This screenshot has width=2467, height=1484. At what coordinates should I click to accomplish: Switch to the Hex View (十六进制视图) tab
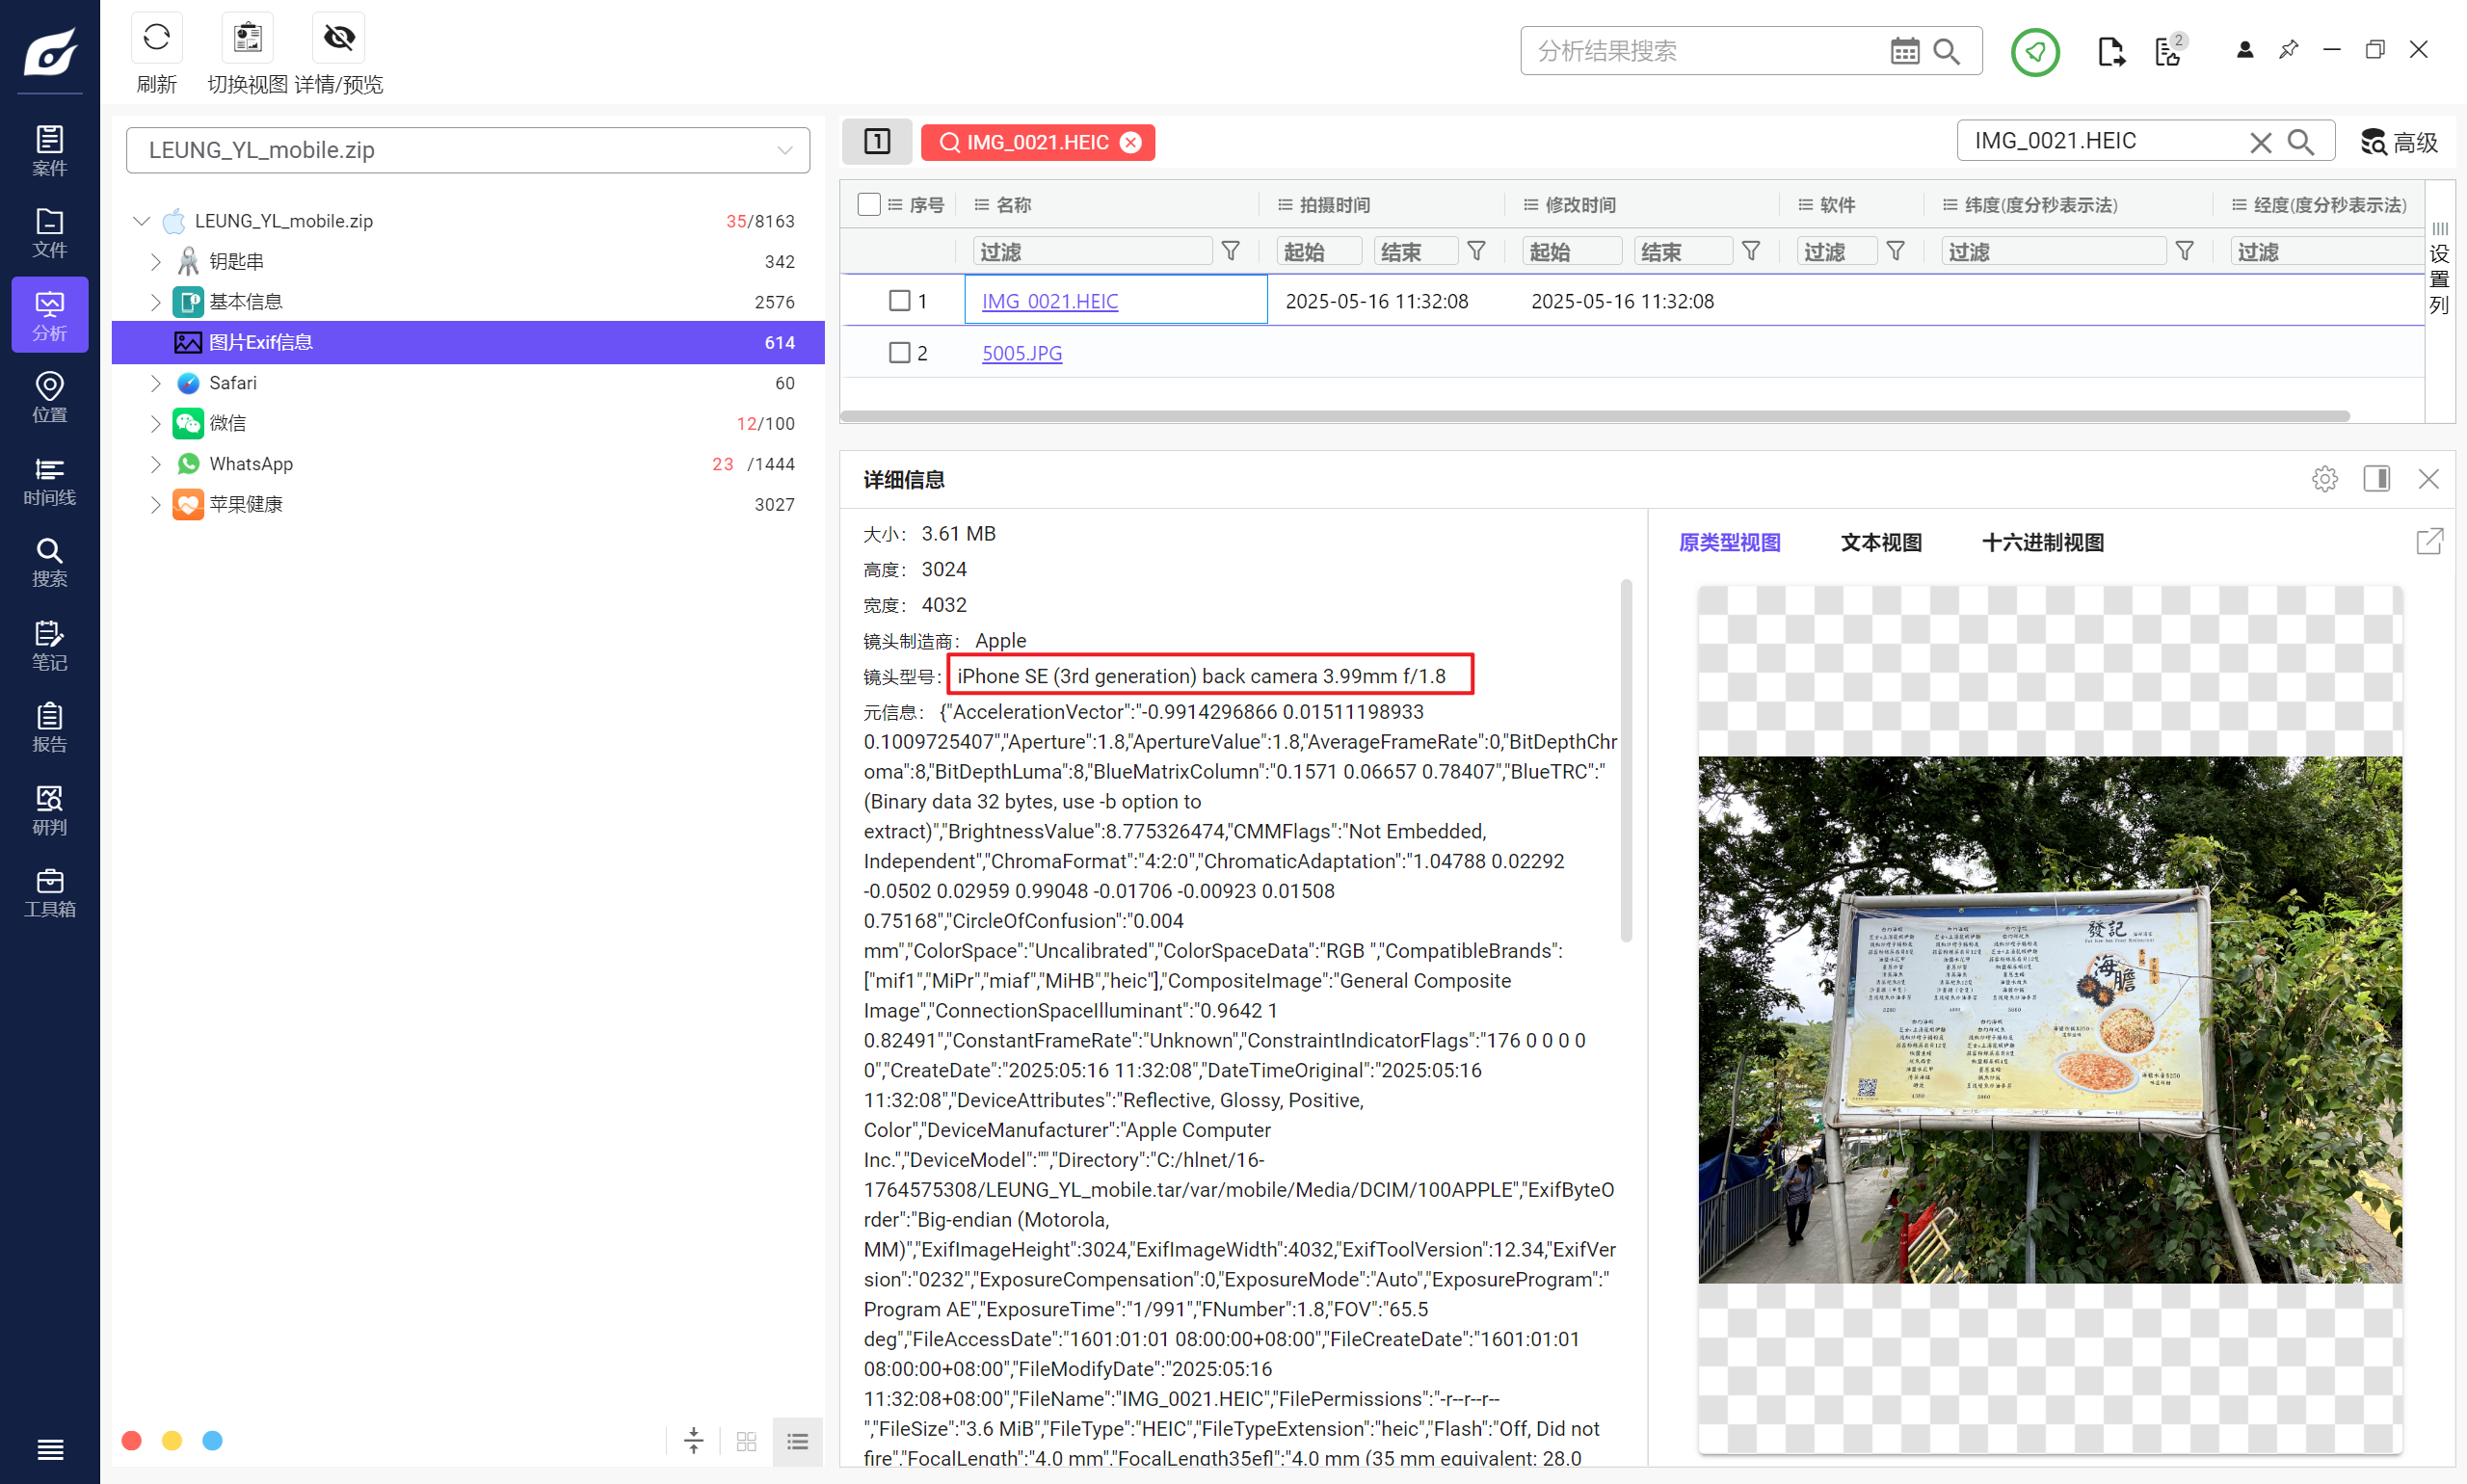[2042, 543]
